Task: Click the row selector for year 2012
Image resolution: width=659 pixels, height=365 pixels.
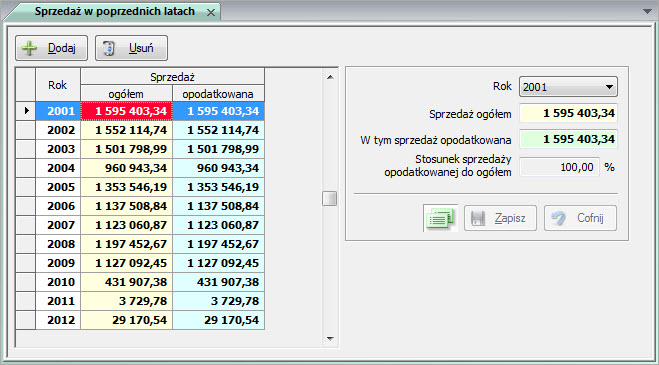Action: (x=26, y=320)
